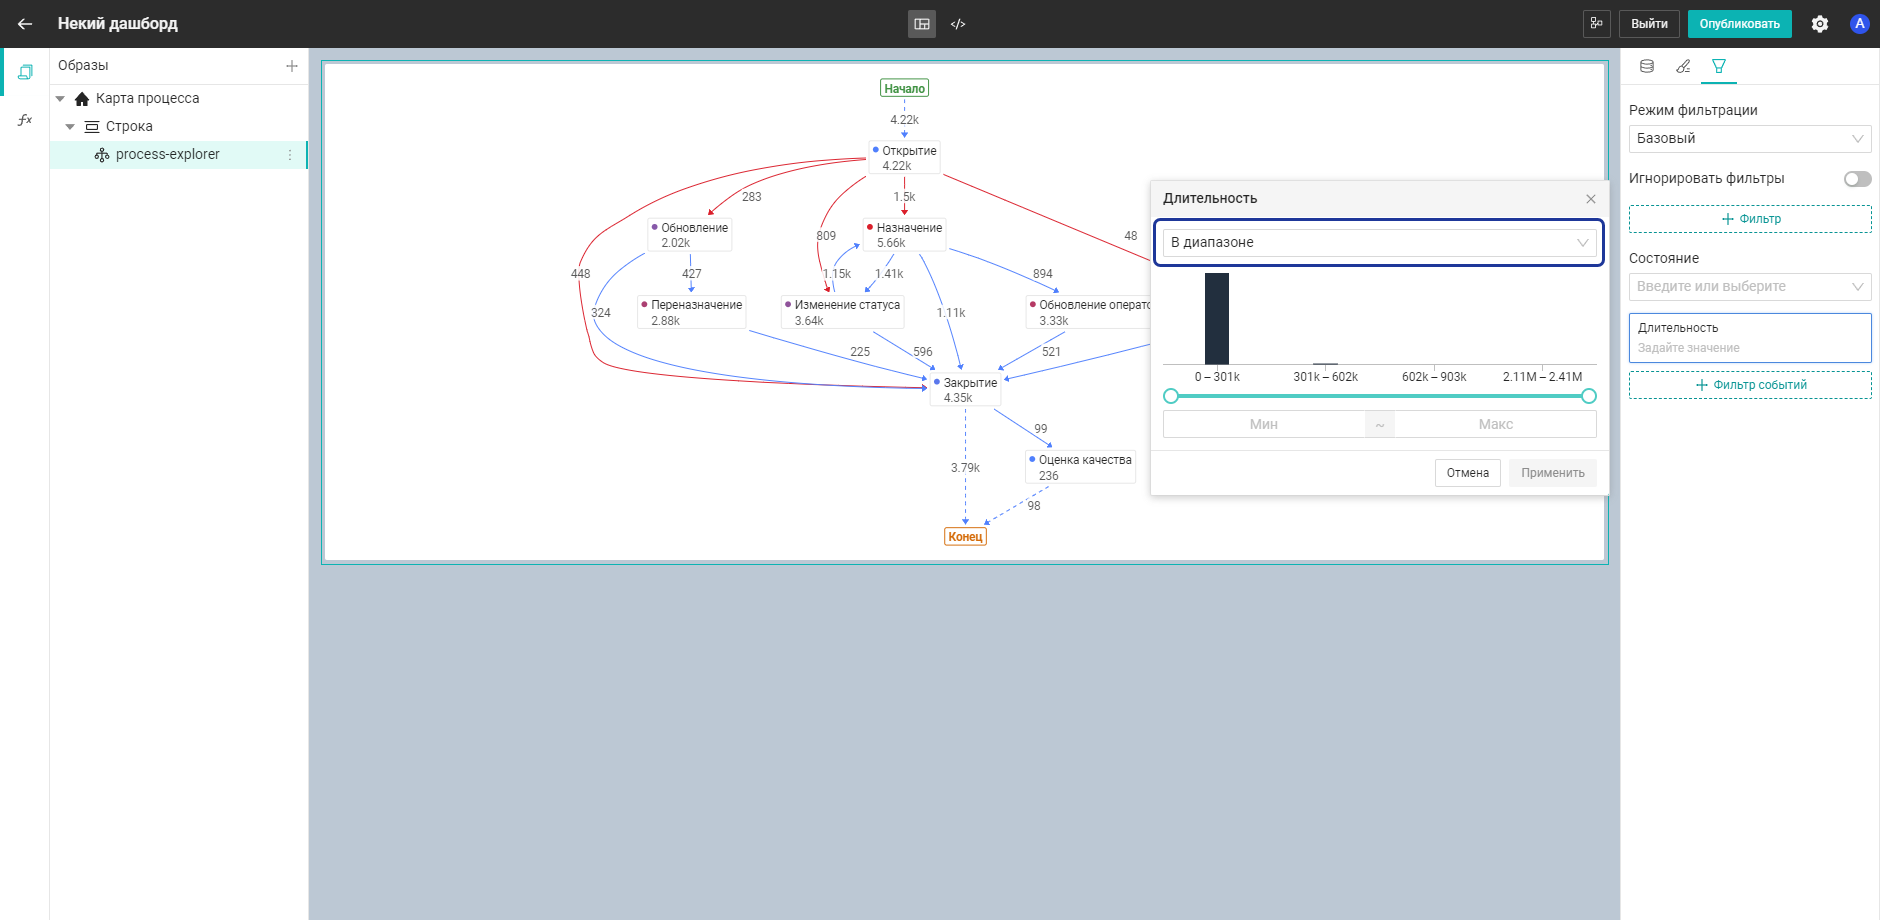The width and height of the screenshot is (1880, 920).
Task: Collapse Карта процесса tree node
Action: (x=60, y=99)
